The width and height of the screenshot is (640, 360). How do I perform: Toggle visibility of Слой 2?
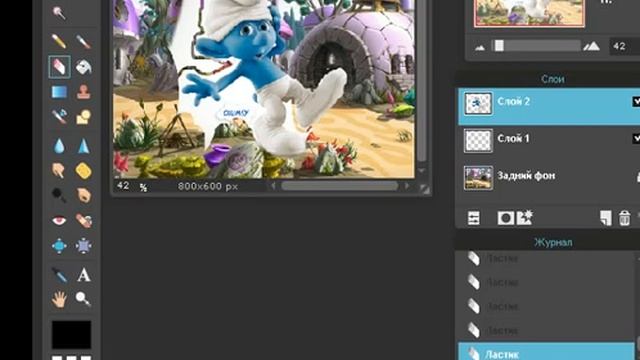click(636, 102)
